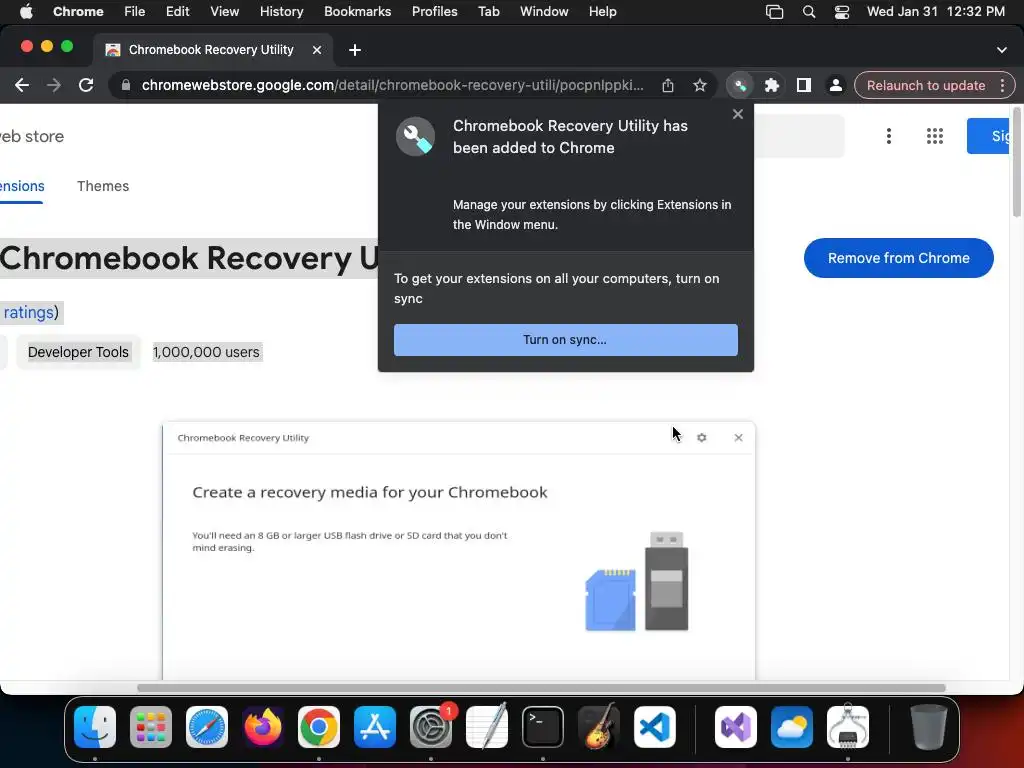Open the File menu

(x=135, y=12)
